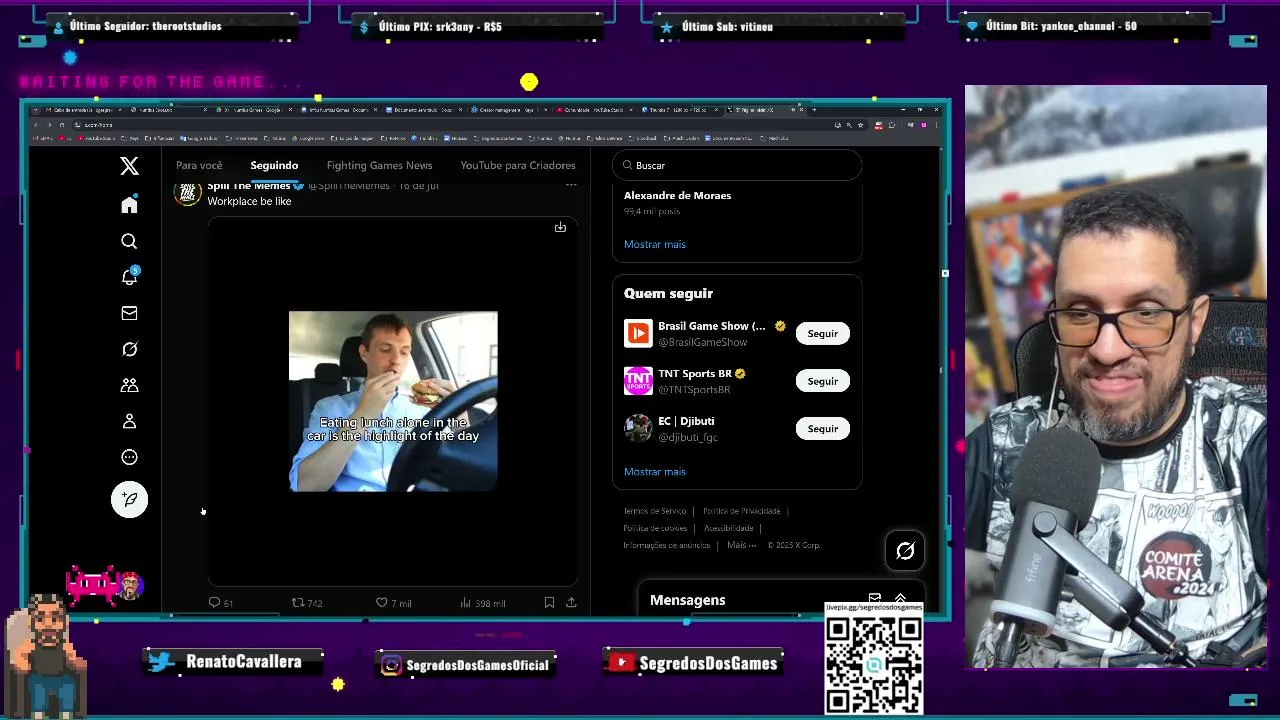Follow TNT Sports BR with Seguir

coord(822,381)
